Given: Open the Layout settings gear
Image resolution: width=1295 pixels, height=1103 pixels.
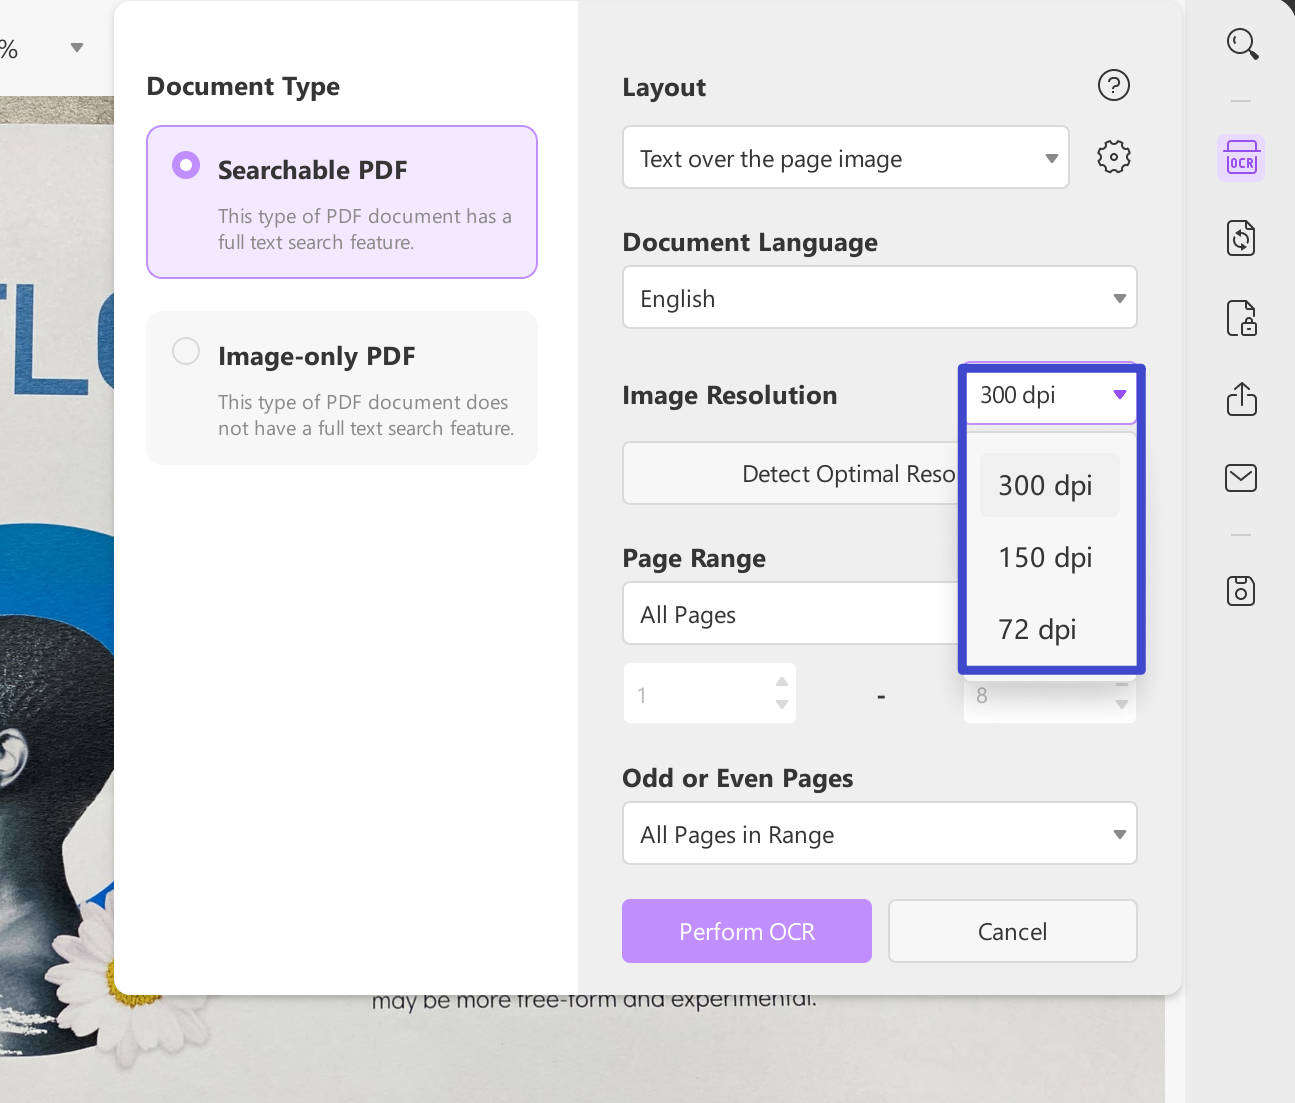Looking at the screenshot, I should click(x=1113, y=156).
